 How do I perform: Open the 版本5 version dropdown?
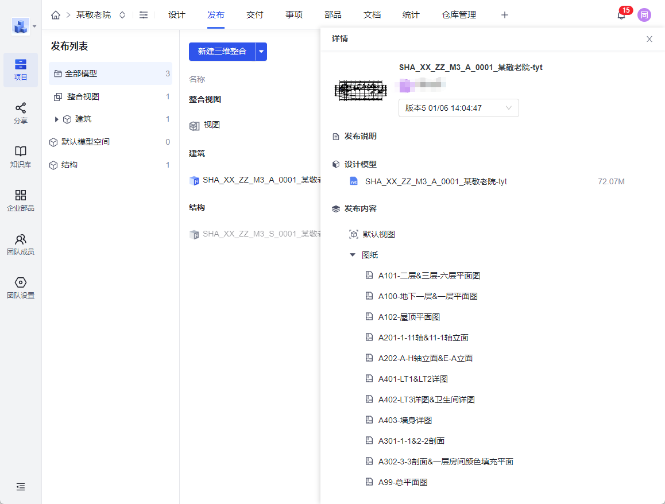coord(458,107)
